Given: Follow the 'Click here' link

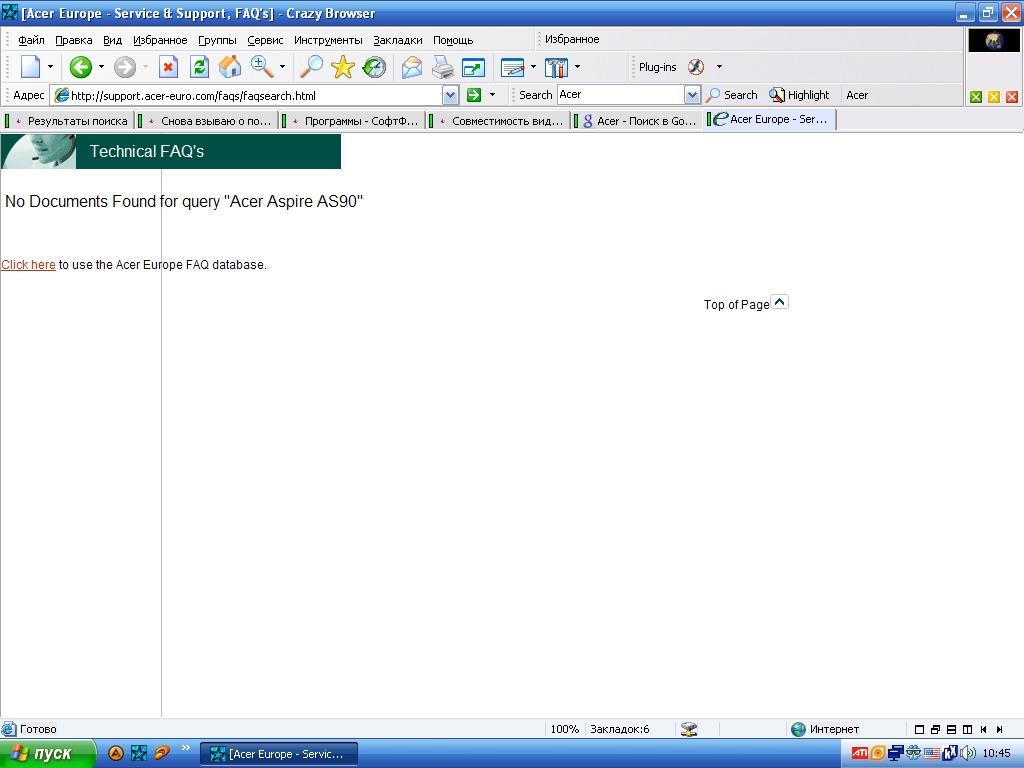Looking at the screenshot, I should [28, 265].
